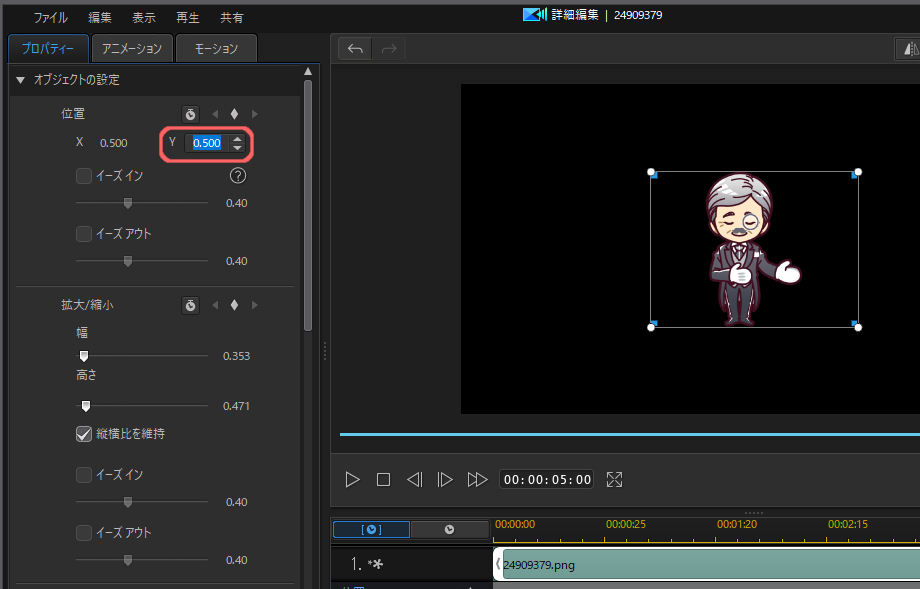Open ease-in help question mark icon
Screen dimensions: 920x589
click(x=238, y=176)
